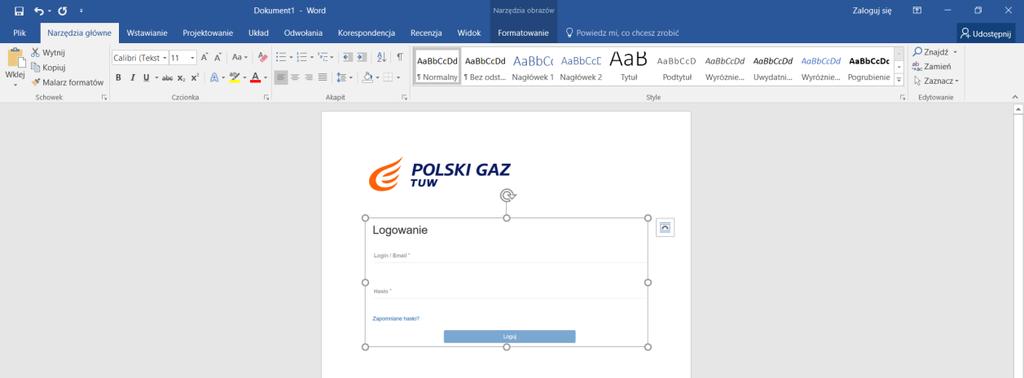Redo the last action

coord(63,11)
